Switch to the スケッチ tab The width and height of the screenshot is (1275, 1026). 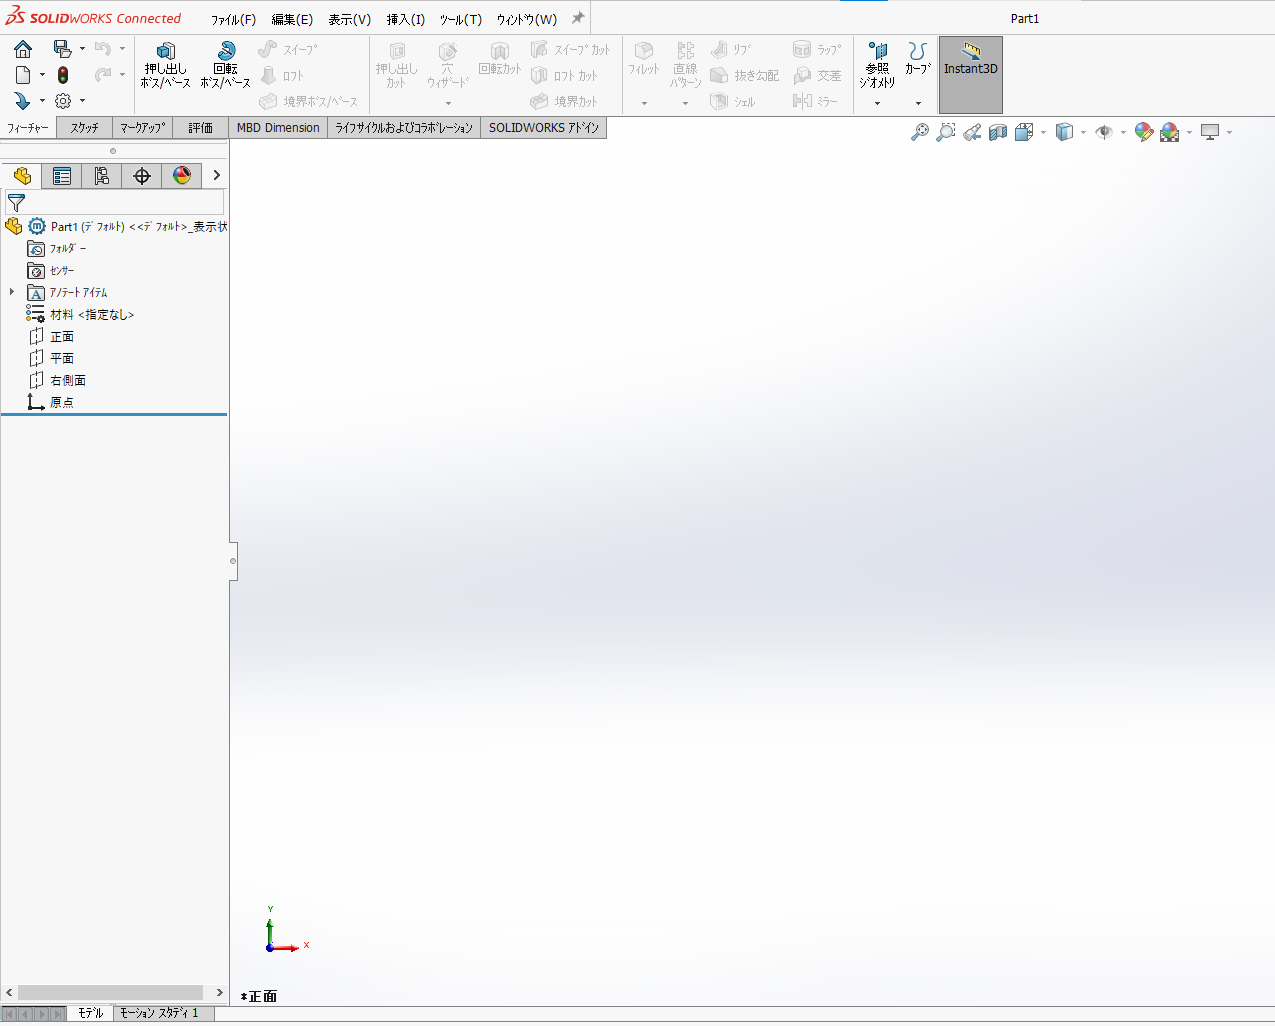point(84,127)
